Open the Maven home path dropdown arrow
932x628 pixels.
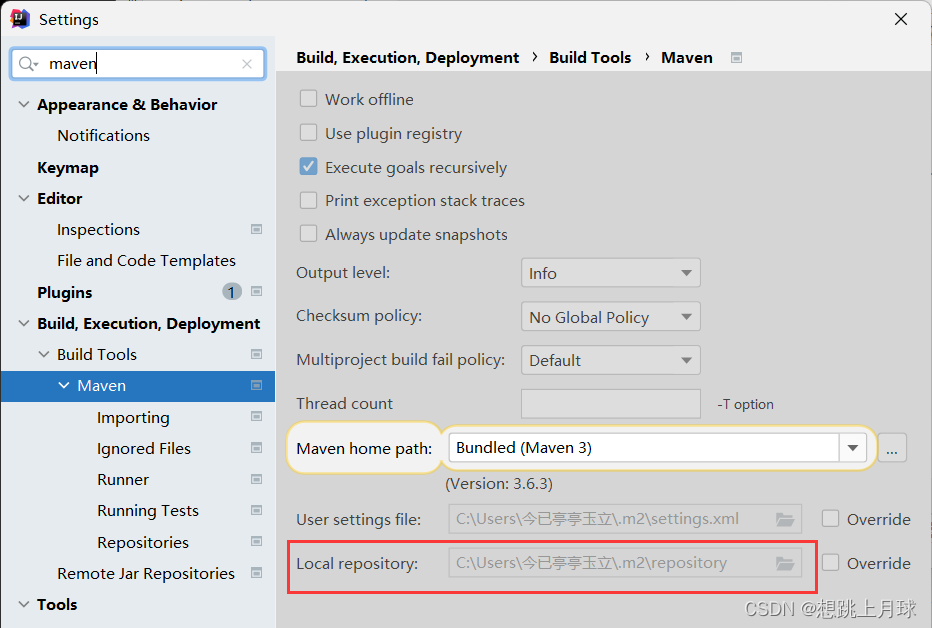[853, 448]
